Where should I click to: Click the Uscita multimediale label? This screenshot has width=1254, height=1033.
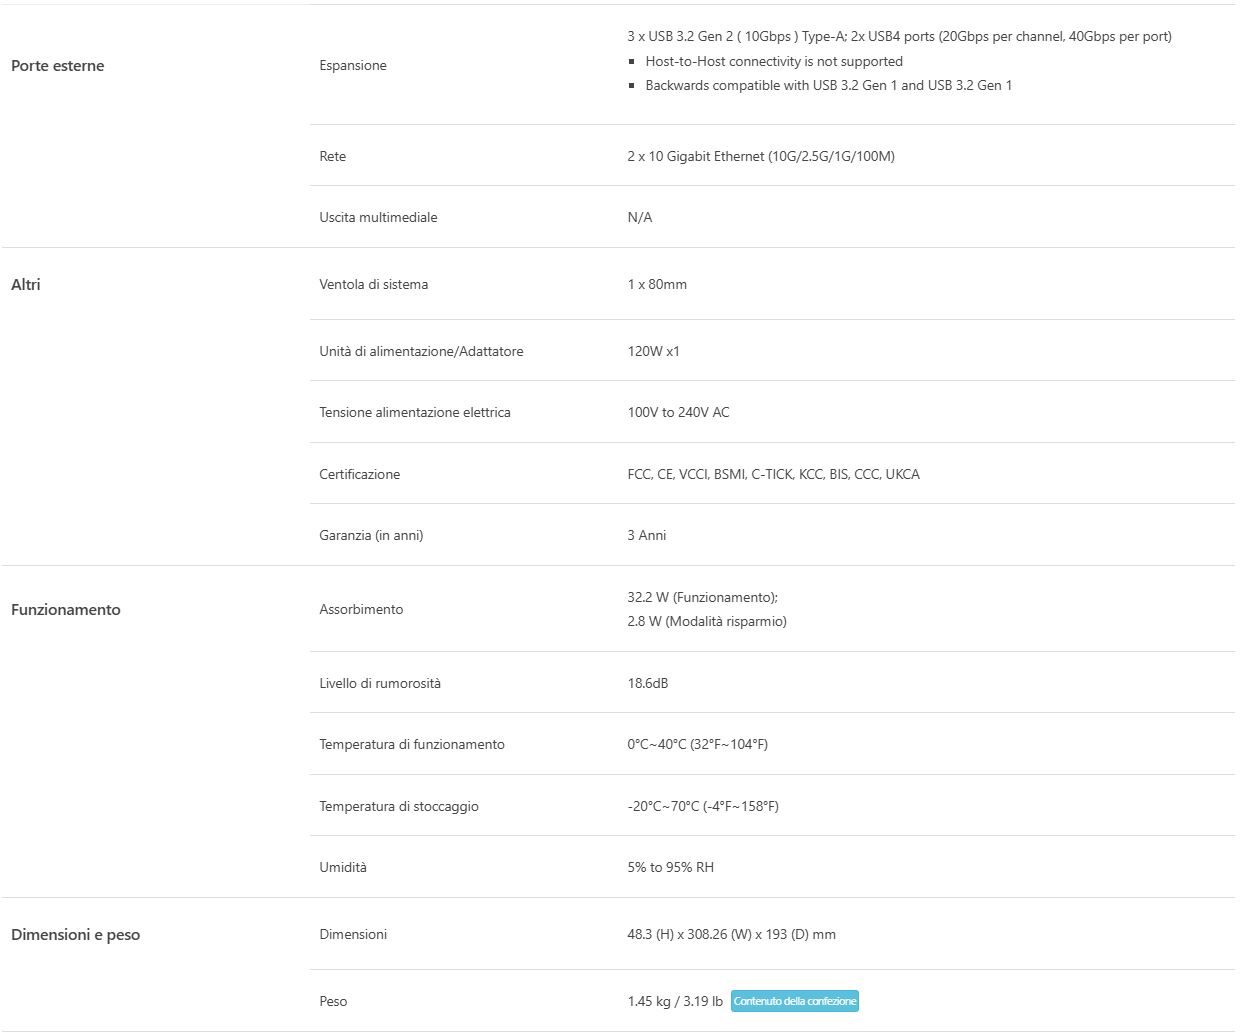tap(378, 218)
